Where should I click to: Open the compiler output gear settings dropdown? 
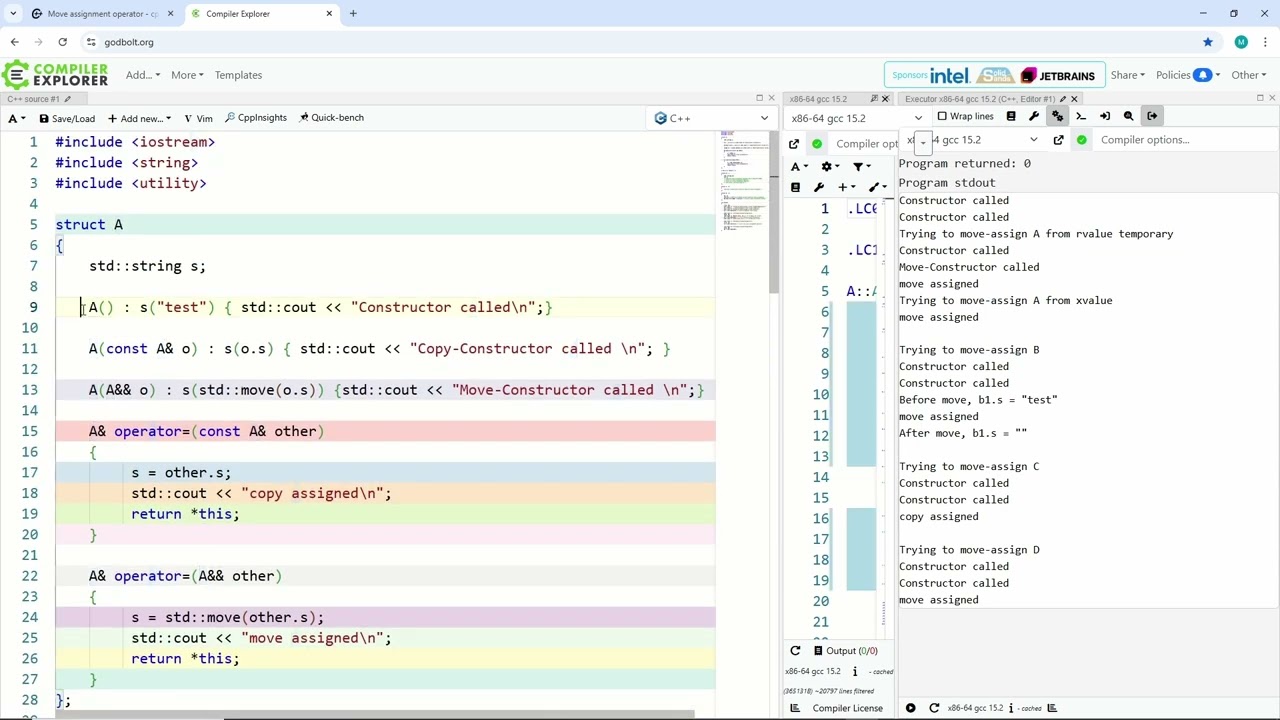click(830, 166)
